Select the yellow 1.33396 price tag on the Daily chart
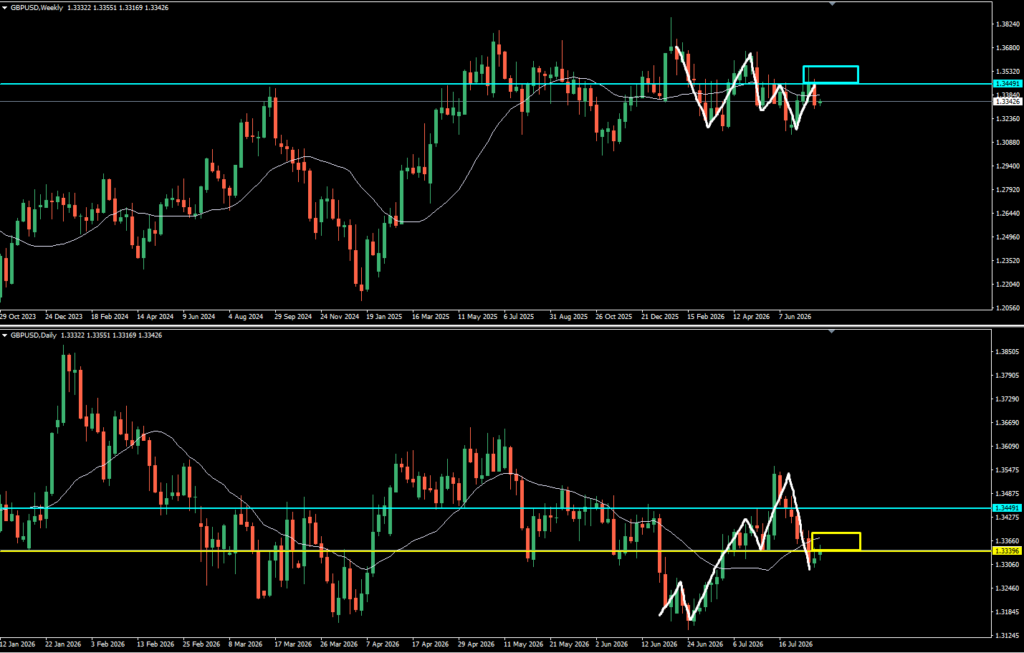The image size is (1024, 653). (1007, 551)
